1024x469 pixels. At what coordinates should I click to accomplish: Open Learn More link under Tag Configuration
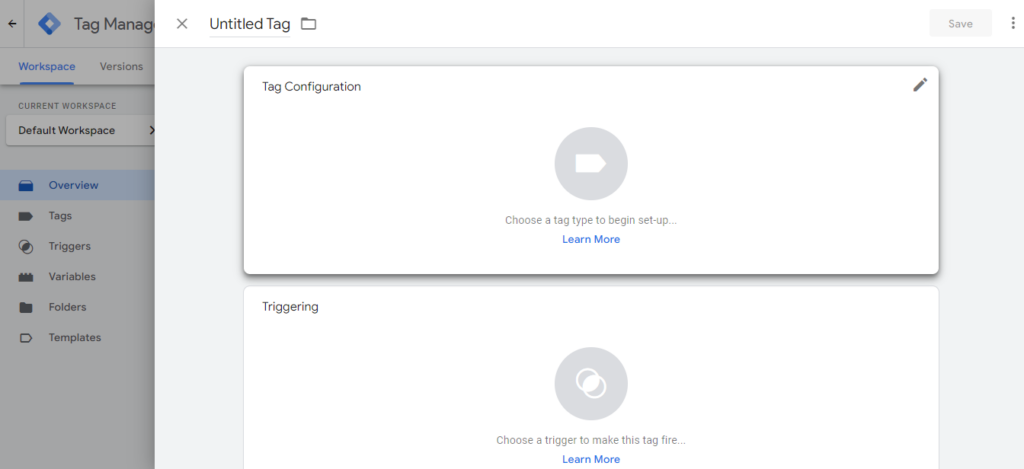(591, 239)
